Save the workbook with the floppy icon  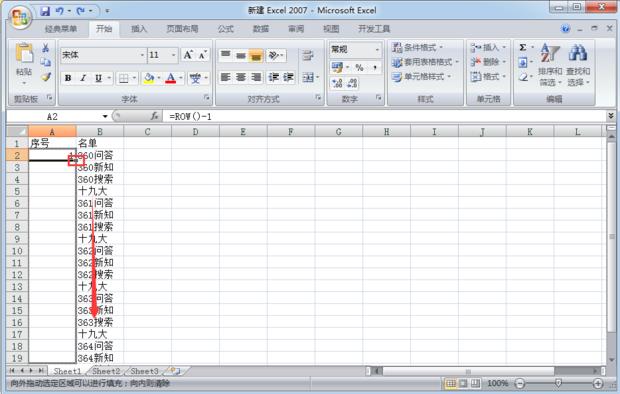click(x=45, y=11)
